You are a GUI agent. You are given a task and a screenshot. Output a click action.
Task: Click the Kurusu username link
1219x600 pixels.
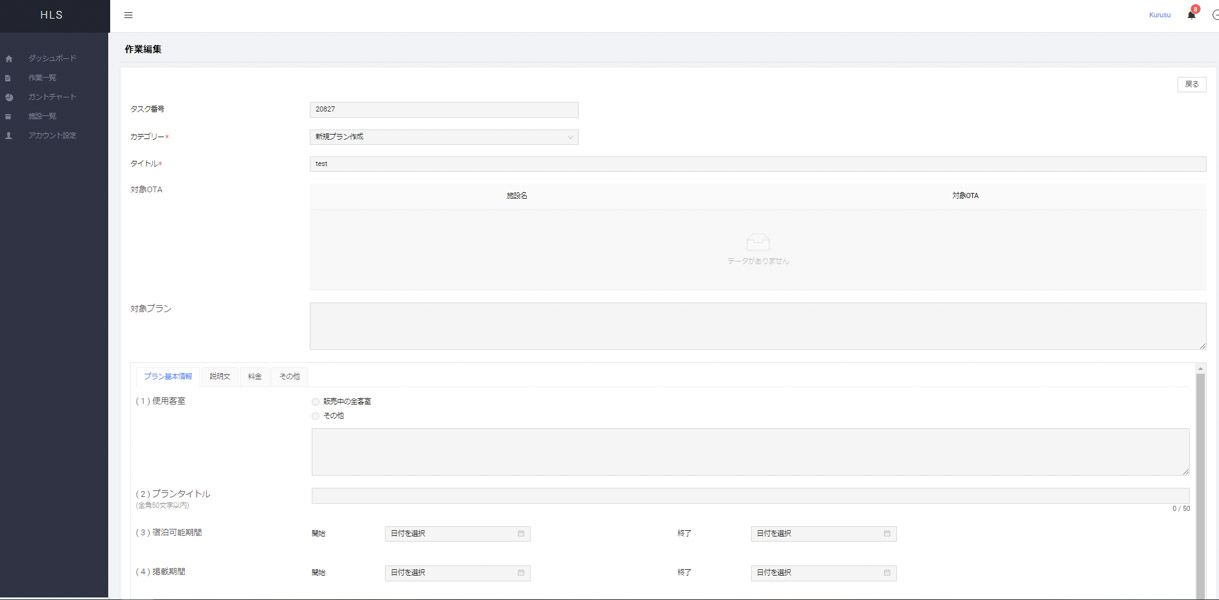click(x=1160, y=15)
